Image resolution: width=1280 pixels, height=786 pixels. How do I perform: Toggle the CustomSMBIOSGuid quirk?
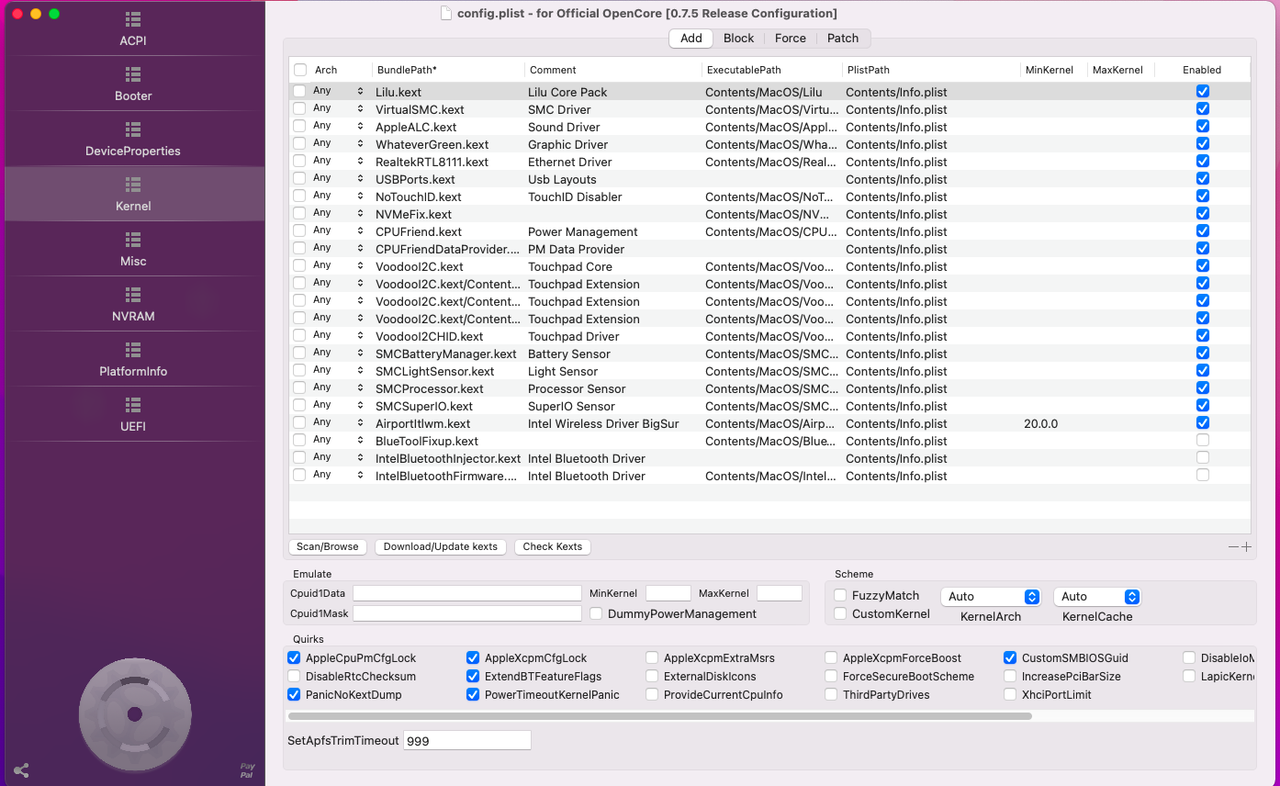pyautogui.click(x=1010, y=658)
